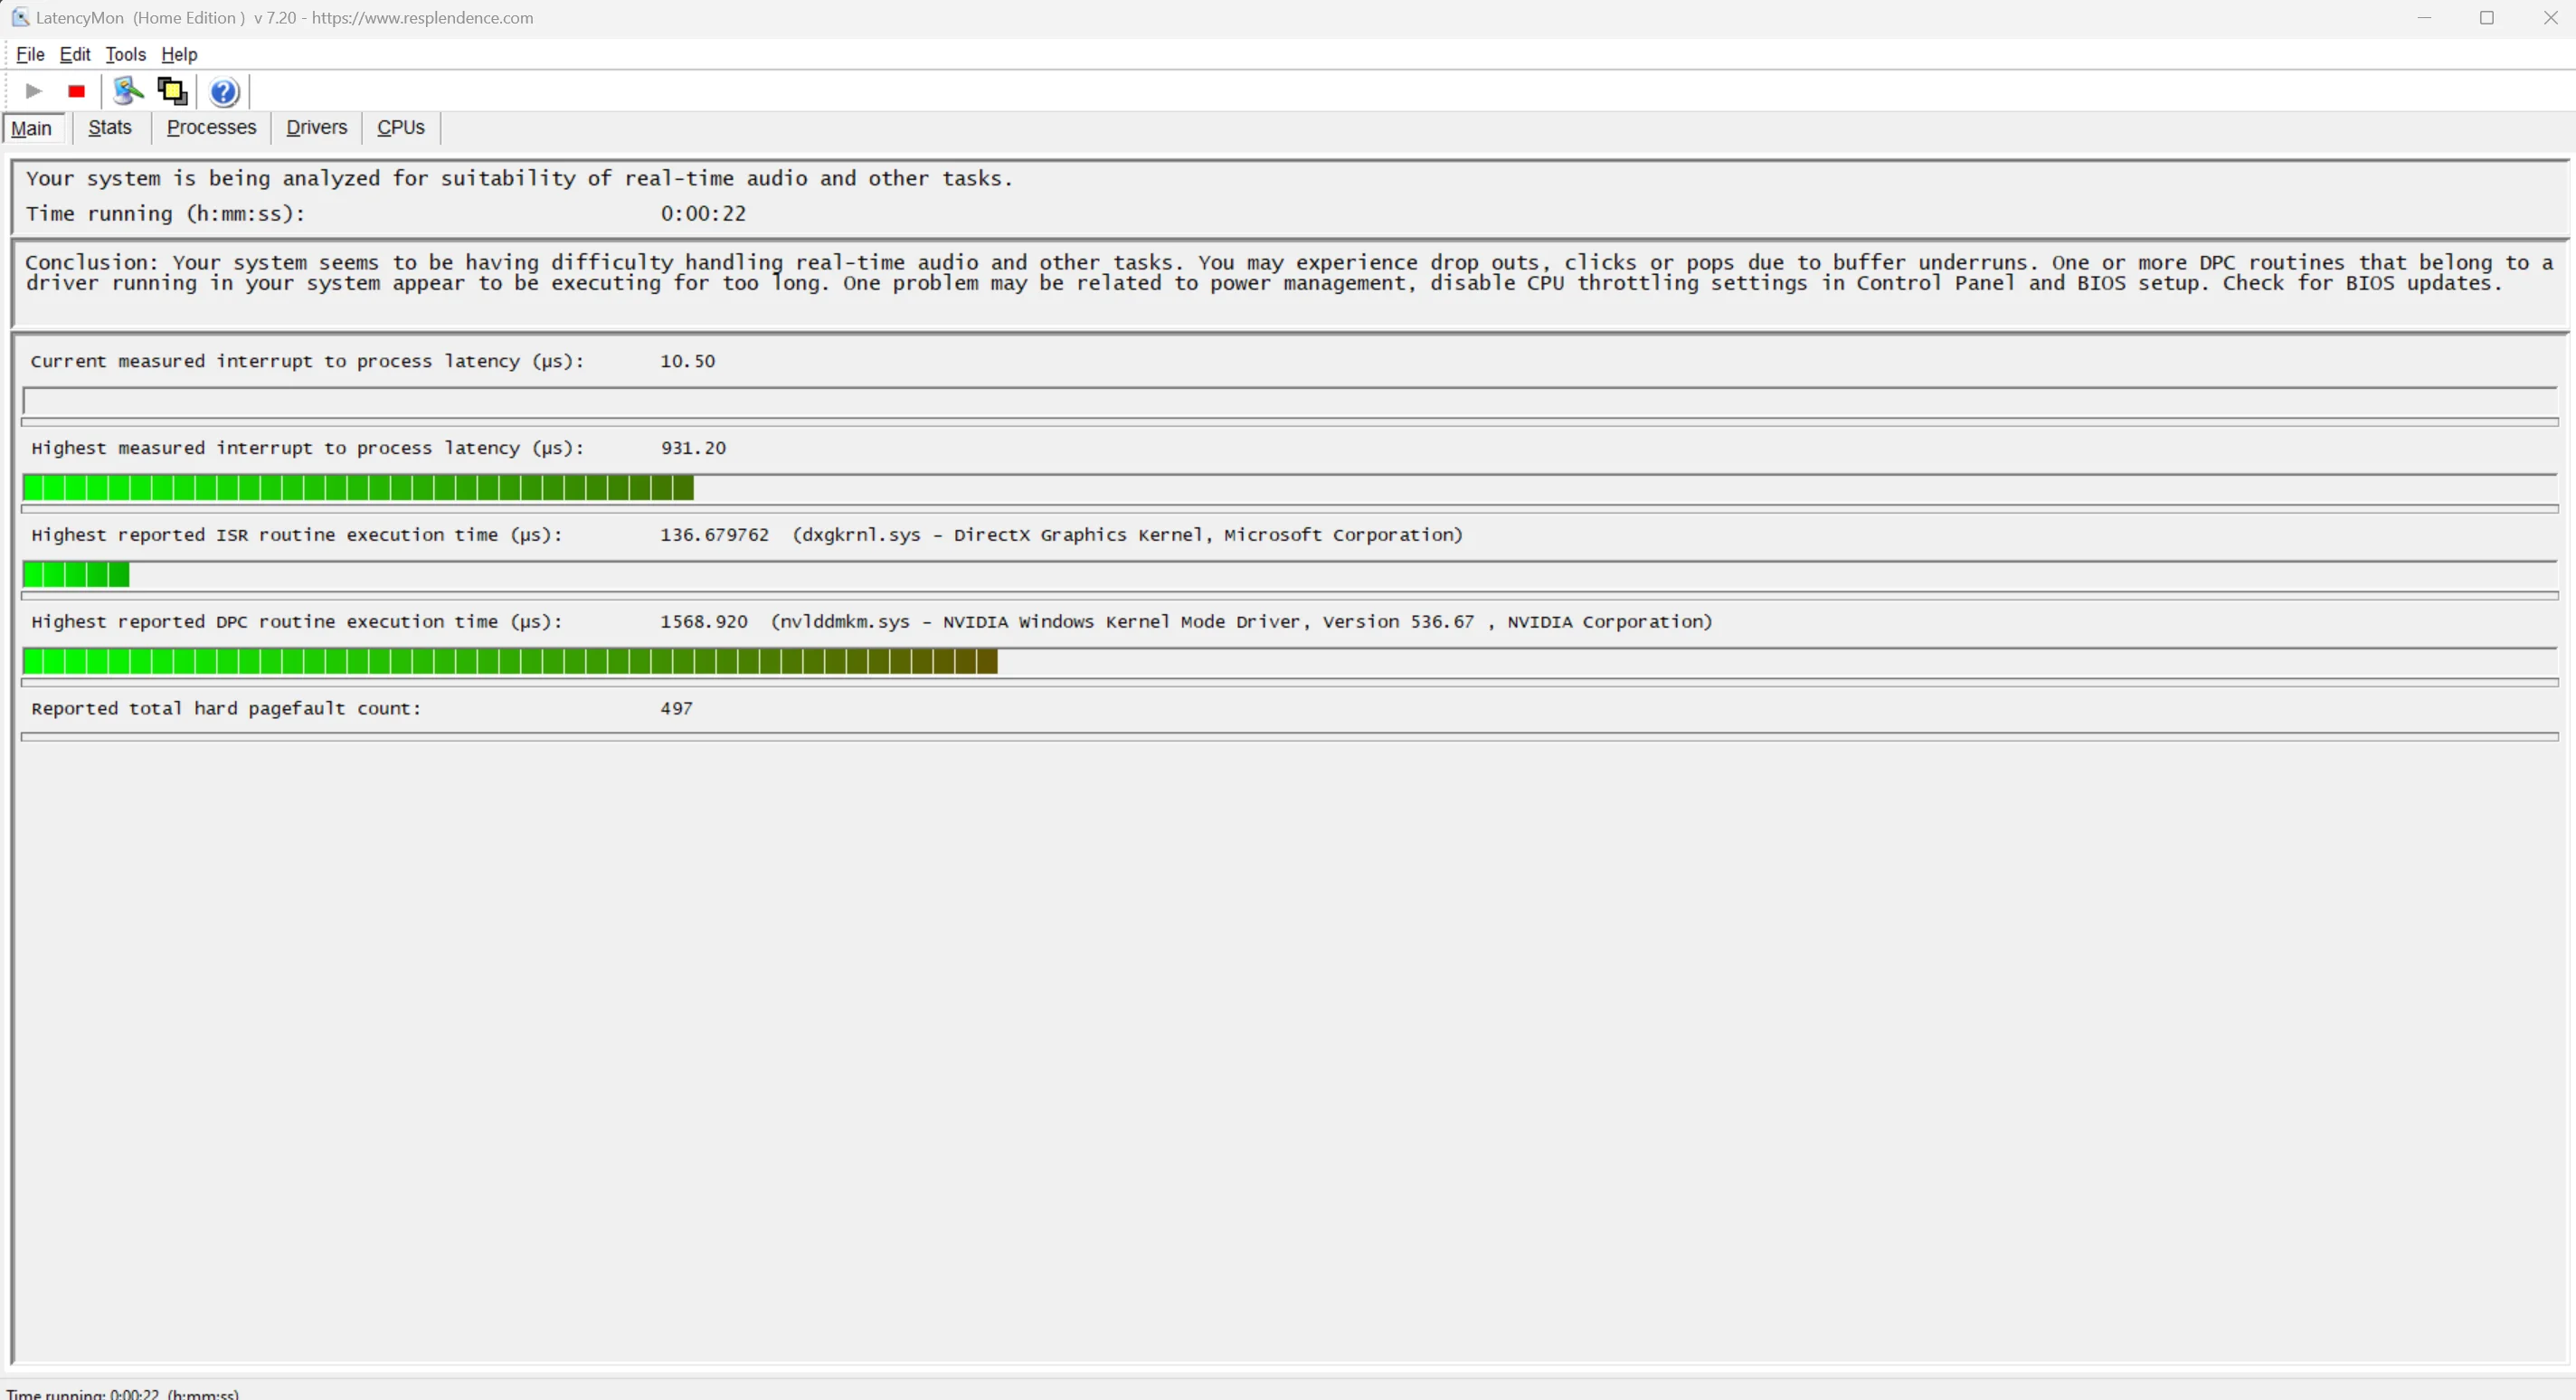Image resolution: width=2576 pixels, height=1400 pixels.
Task: Click the status bar time running text
Action: [123, 1393]
